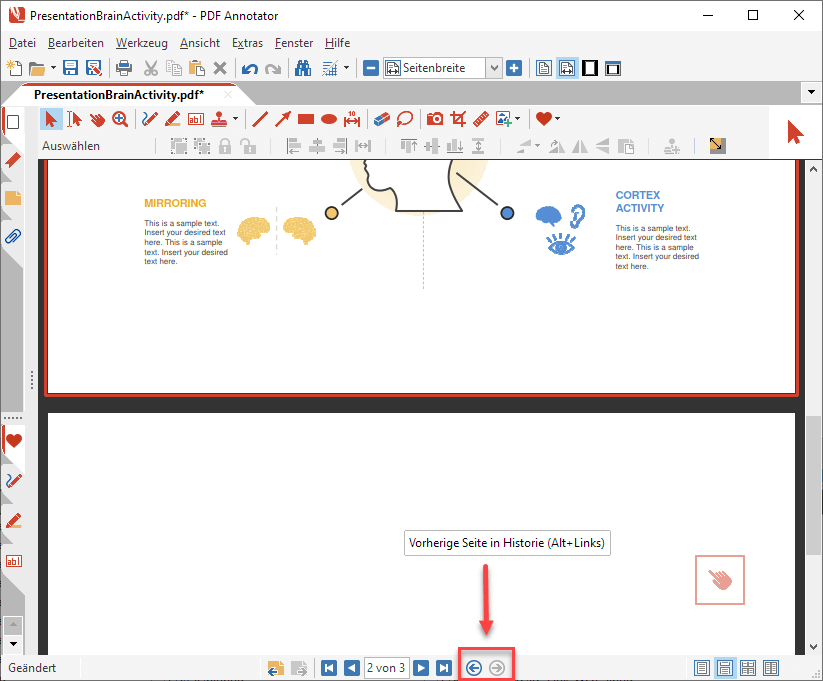Expand the dropdown next to the grid-and-pencil icon
Viewport: 823px width, 681px height.
[346, 68]
